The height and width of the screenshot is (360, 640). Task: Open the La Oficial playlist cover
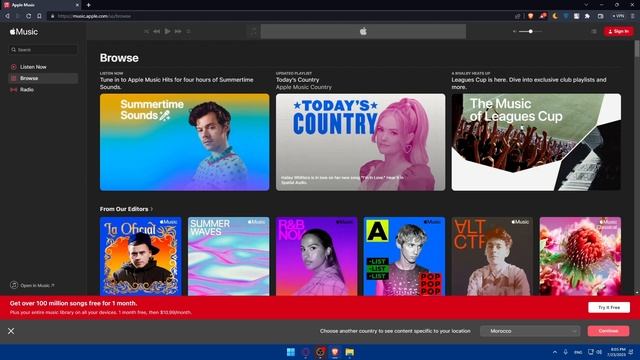click(140, 256)
